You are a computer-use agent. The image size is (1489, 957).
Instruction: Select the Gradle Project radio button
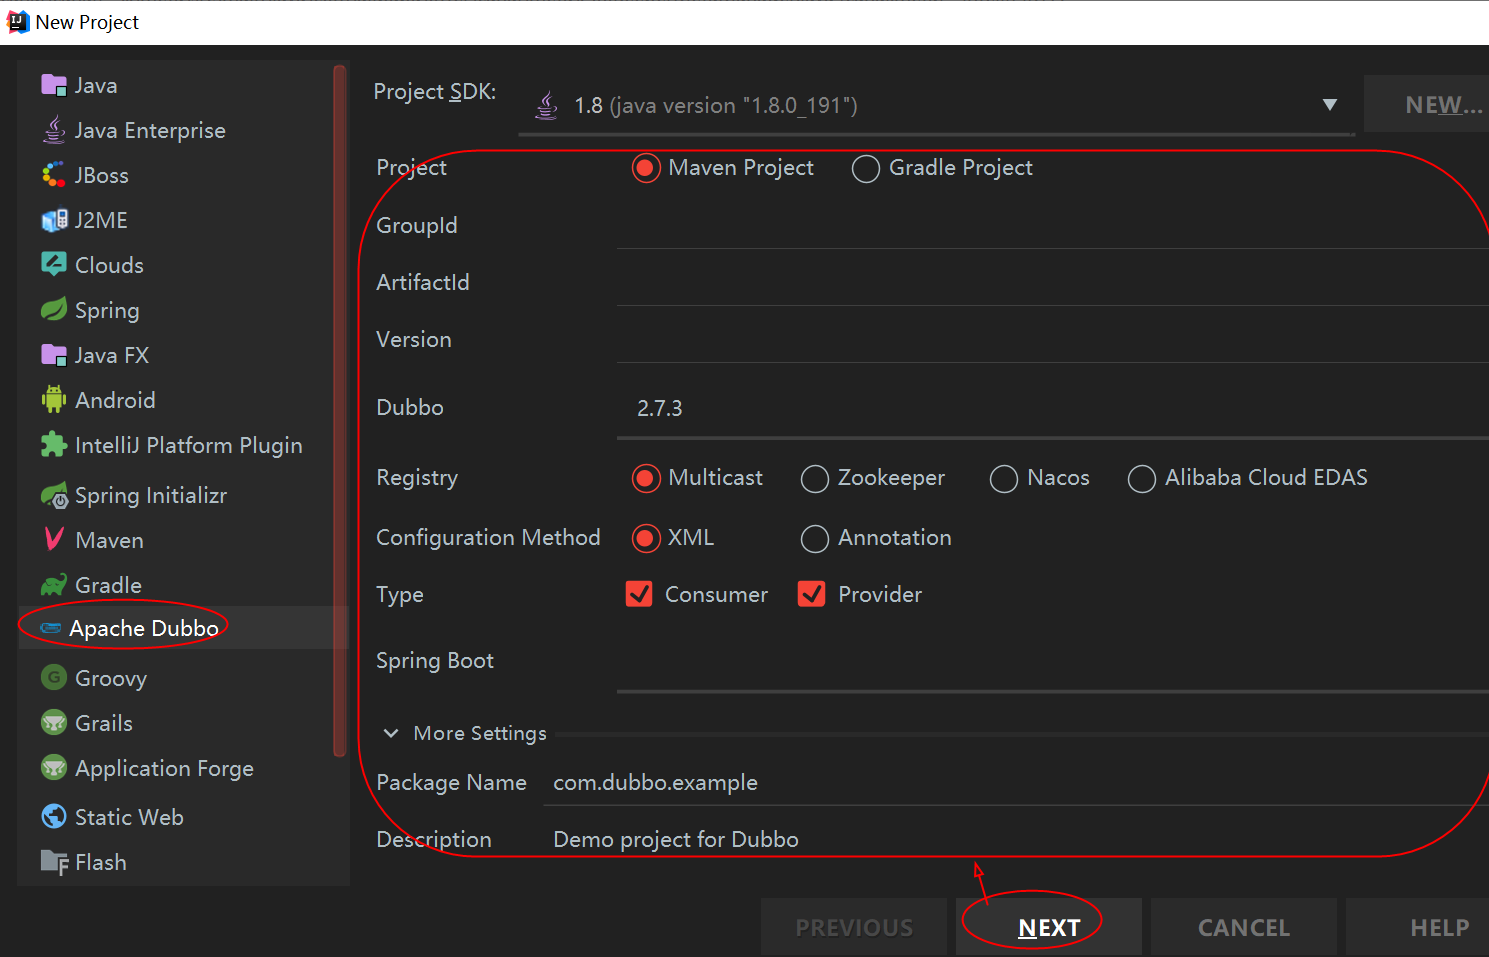click(x=866, y=168)
